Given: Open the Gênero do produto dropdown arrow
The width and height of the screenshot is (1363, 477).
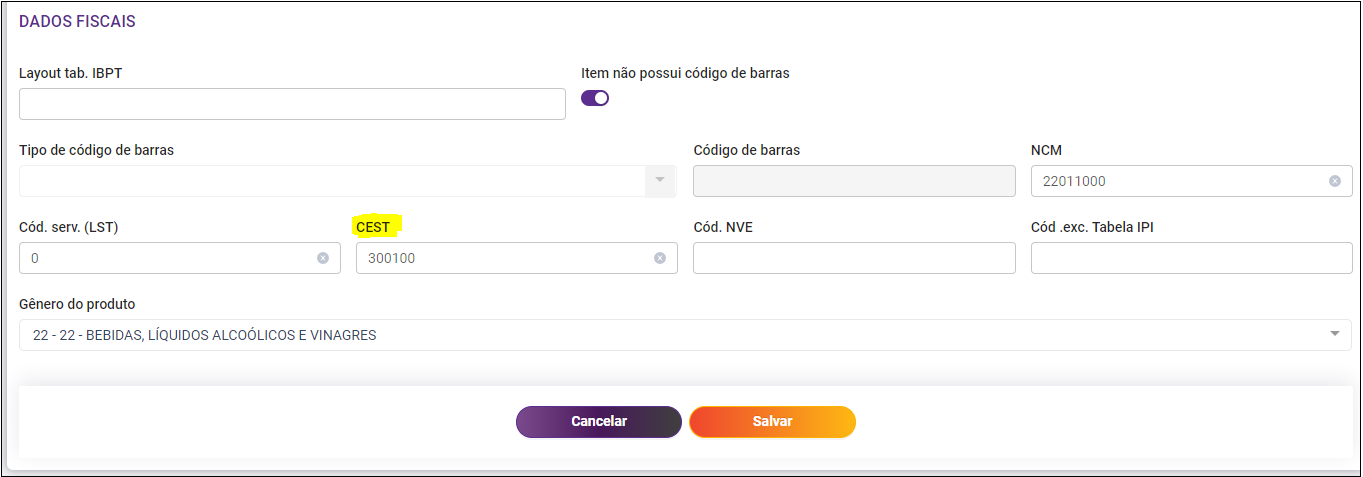Looking at the screenshot, I should click(1335, 335).
